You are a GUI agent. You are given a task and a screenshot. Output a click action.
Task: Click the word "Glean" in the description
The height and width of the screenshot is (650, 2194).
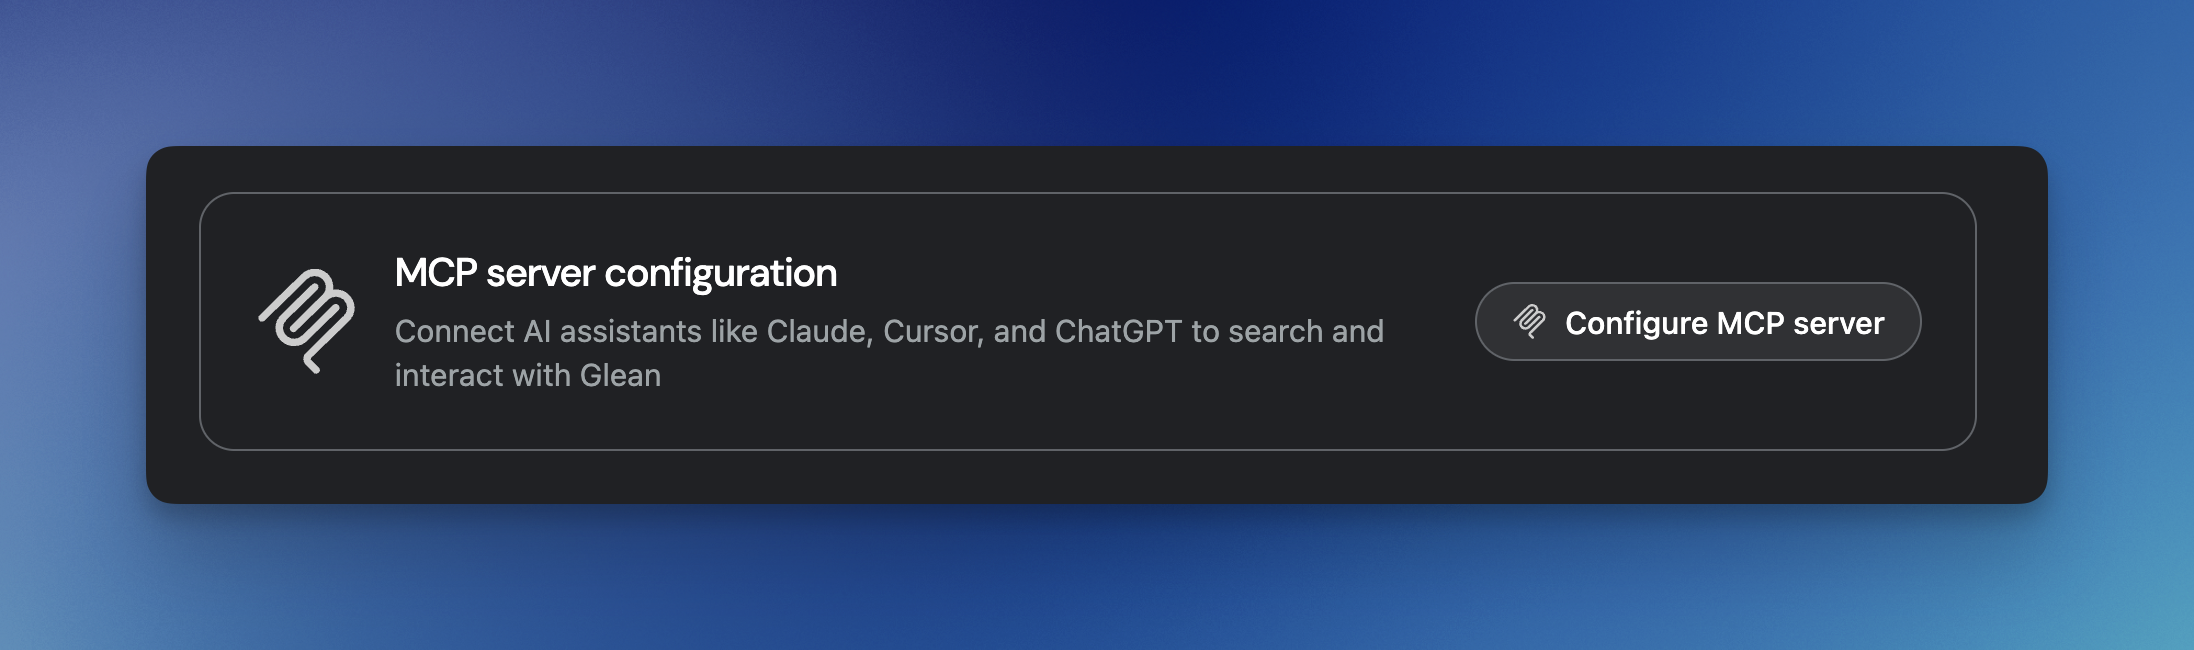[x=620, y=375]
